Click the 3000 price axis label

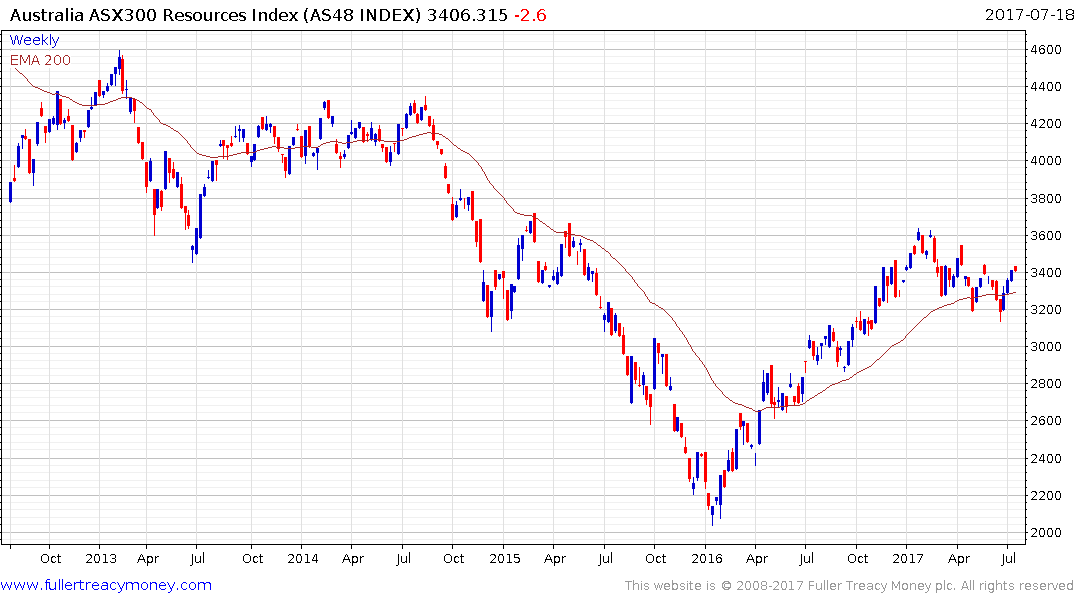point(1046,346)
